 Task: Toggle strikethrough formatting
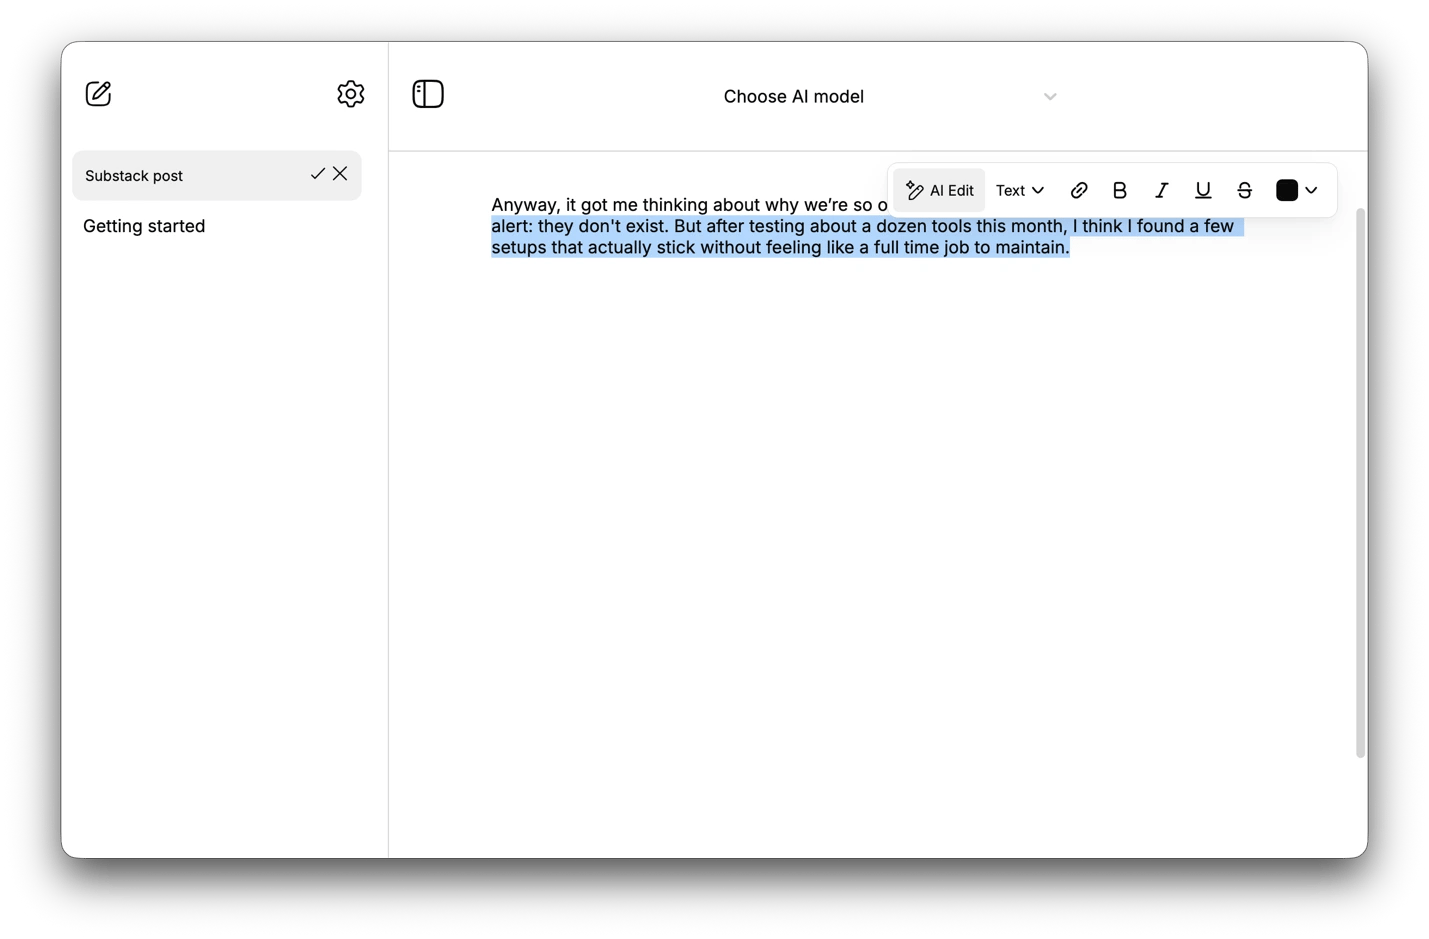pos(1245,190)
